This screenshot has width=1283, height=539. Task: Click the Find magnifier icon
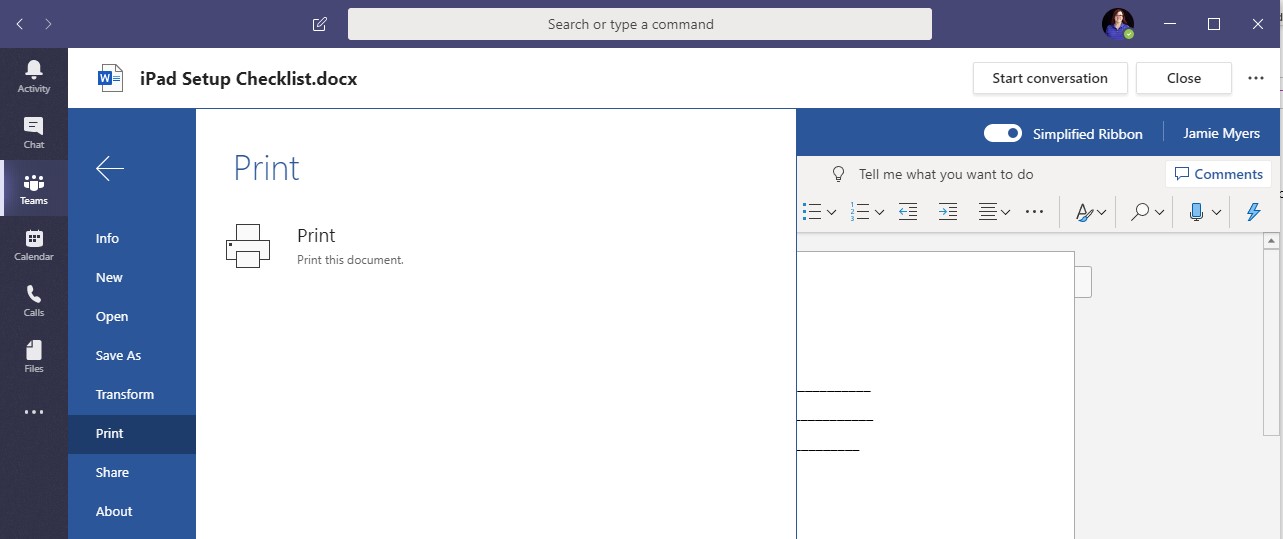pyautogui.click(x=1140, y=212)
